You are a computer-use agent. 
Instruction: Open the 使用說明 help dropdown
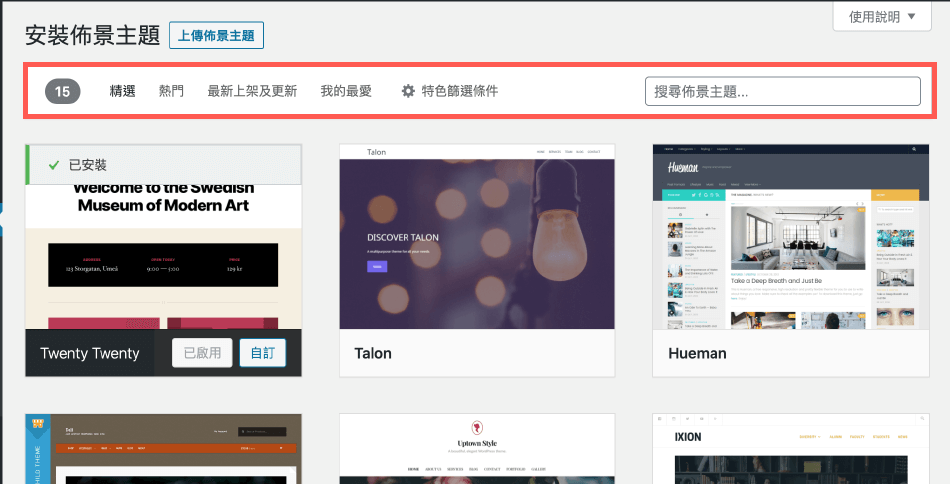pyautogui.click(x=882, y=16)
